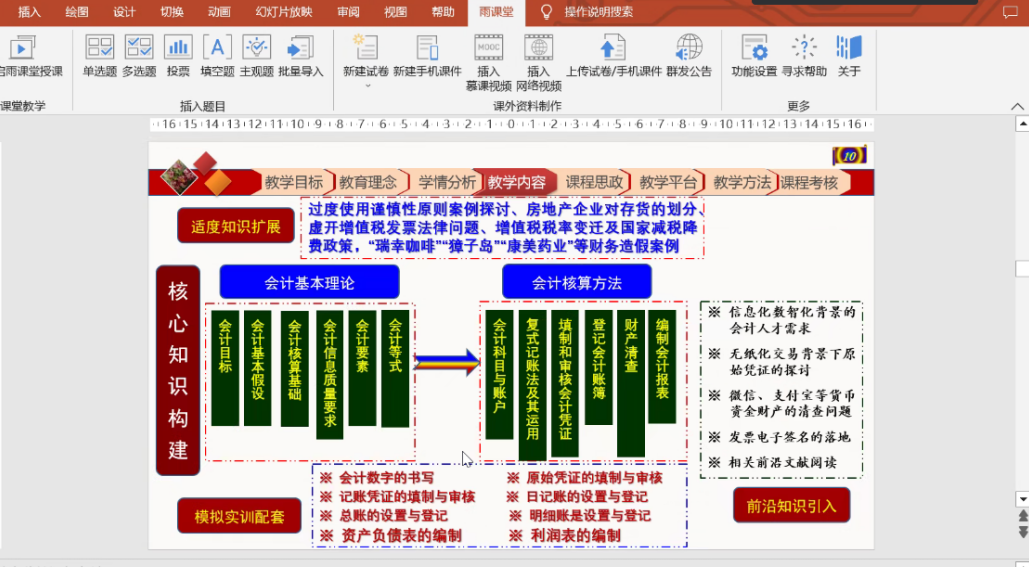Screen dimensions: 1031x567
Task: Open the 动画 ribbon tab
Action: point(219,12)
